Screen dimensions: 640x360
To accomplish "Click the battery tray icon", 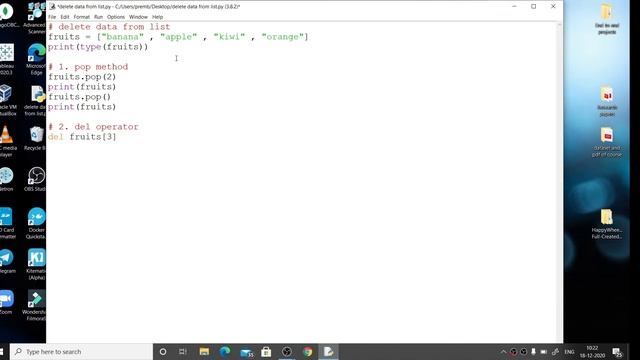I will coord(544,351).
